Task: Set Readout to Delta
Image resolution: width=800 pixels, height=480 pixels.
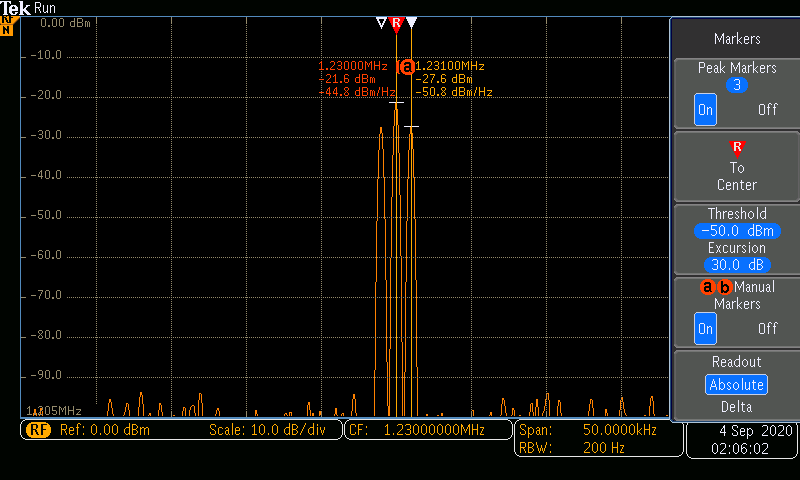Action: click(x=736, y=407)
